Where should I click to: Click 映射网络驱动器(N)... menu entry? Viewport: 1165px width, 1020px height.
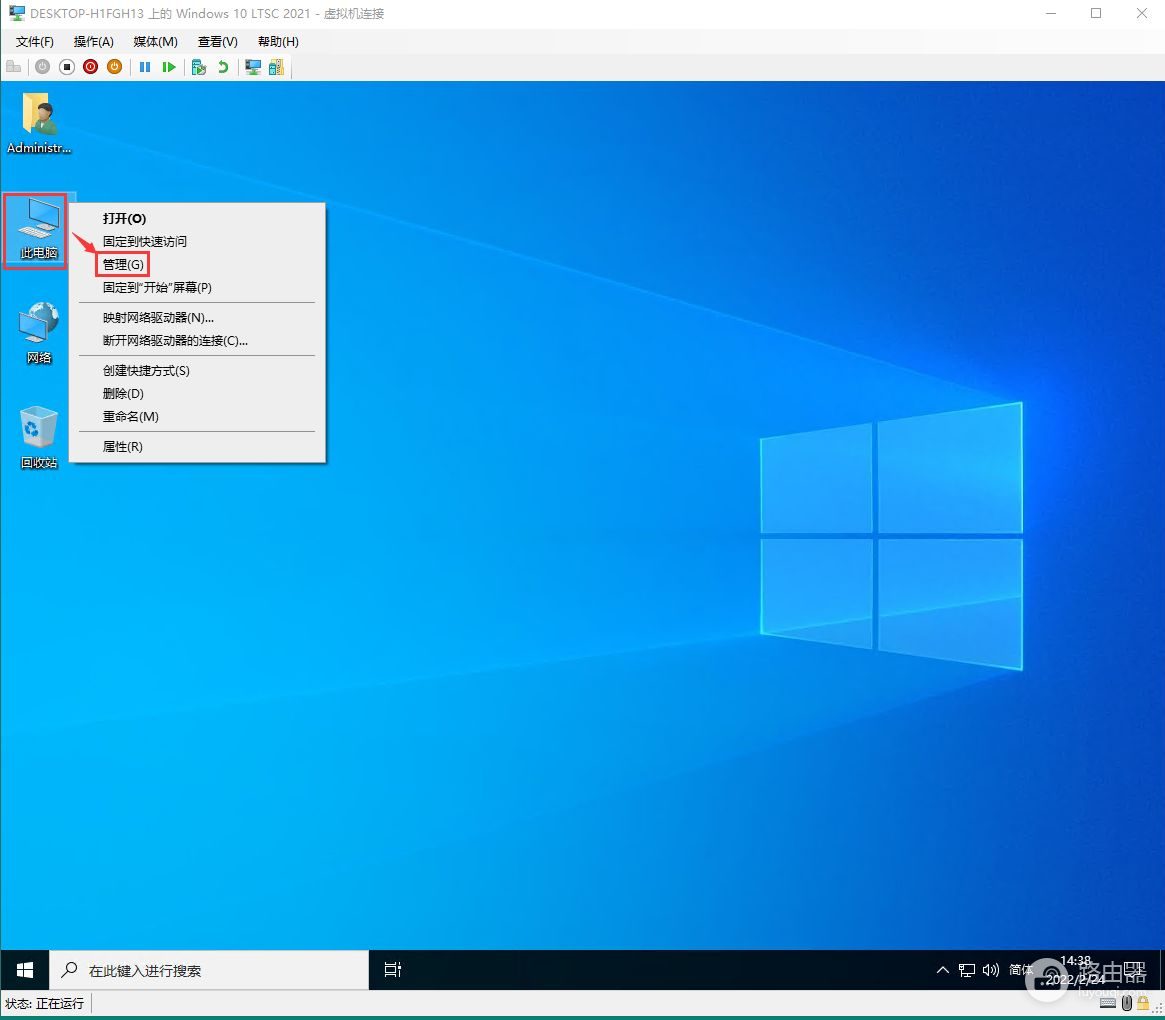pos(158,318)
